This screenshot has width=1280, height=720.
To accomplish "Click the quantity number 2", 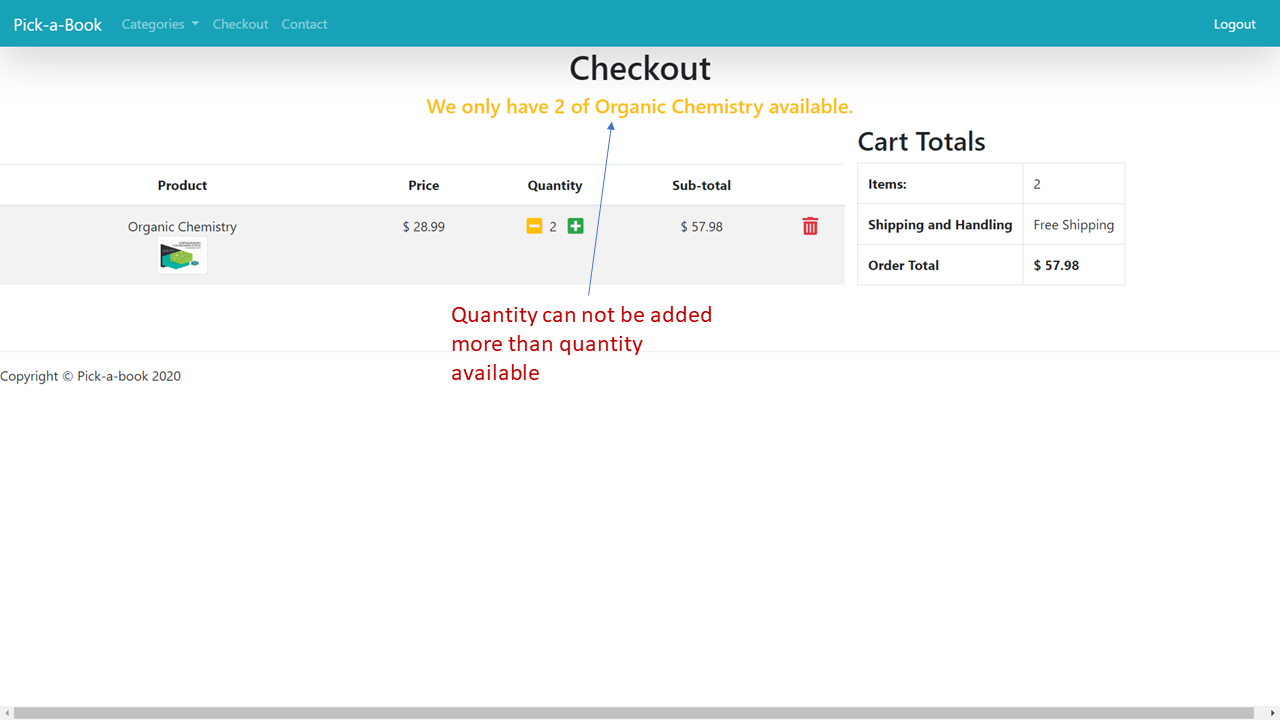I will pyautogui.click(x=553, y=227).
